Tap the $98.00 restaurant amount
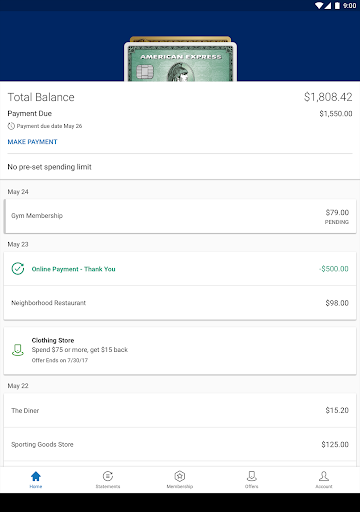360x512 pixels. (x=337, y=303)
